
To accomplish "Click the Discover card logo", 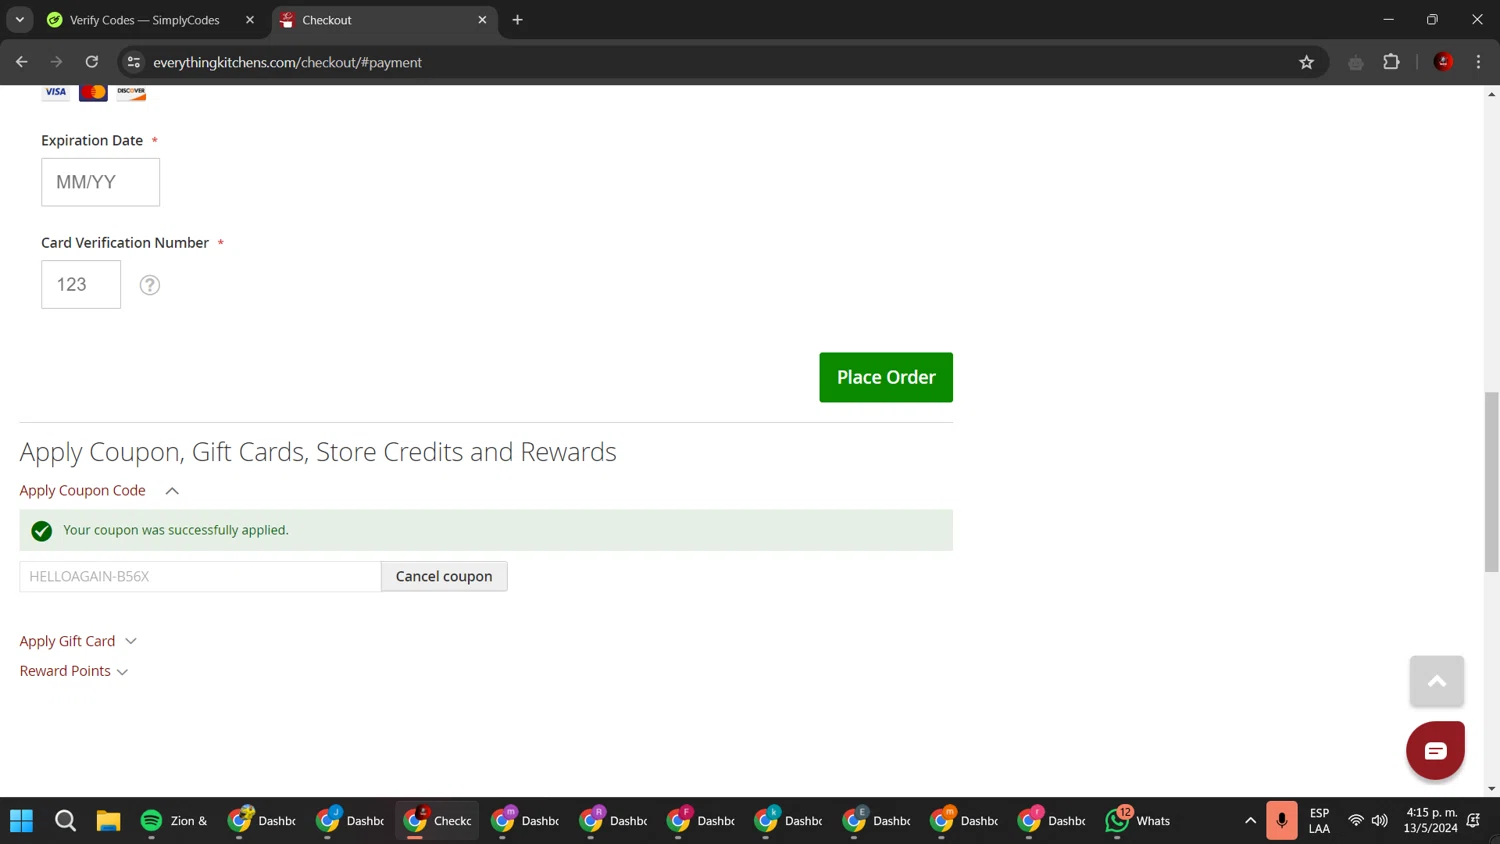I will pyautogui.click(x=131, y=92).
